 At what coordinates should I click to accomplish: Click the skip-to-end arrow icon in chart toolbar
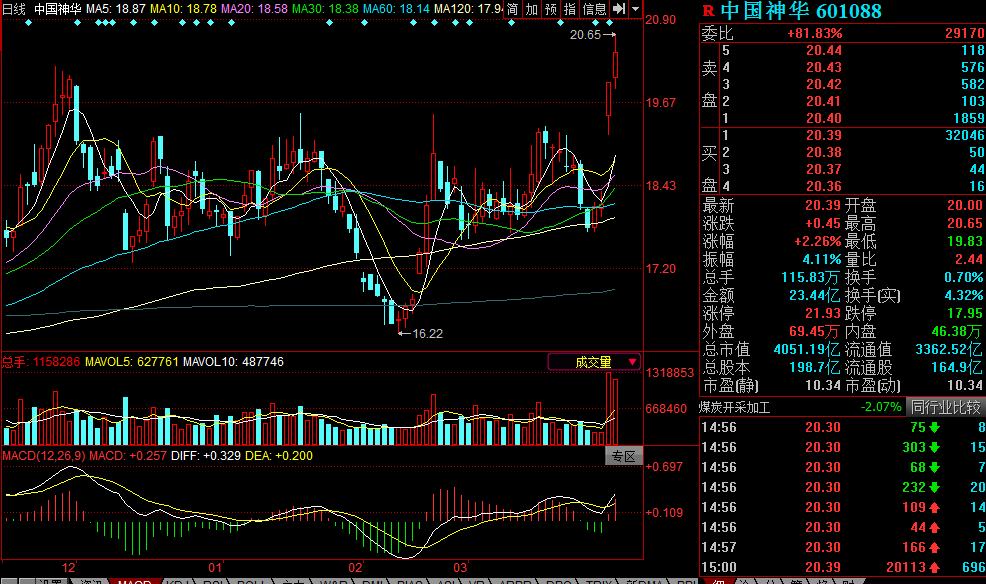coord(619,9)
